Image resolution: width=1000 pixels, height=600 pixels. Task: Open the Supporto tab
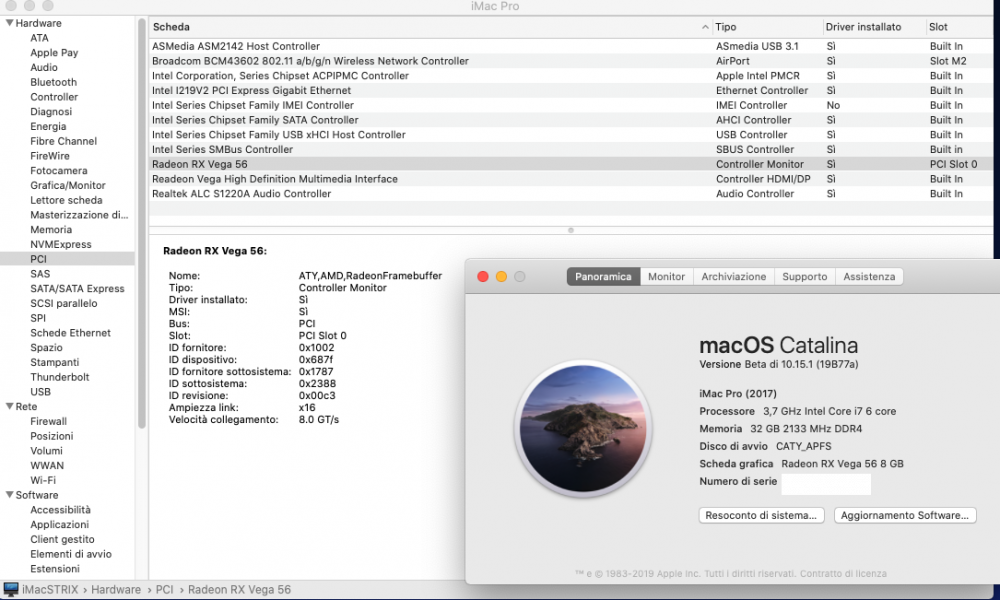pos(804,277)
